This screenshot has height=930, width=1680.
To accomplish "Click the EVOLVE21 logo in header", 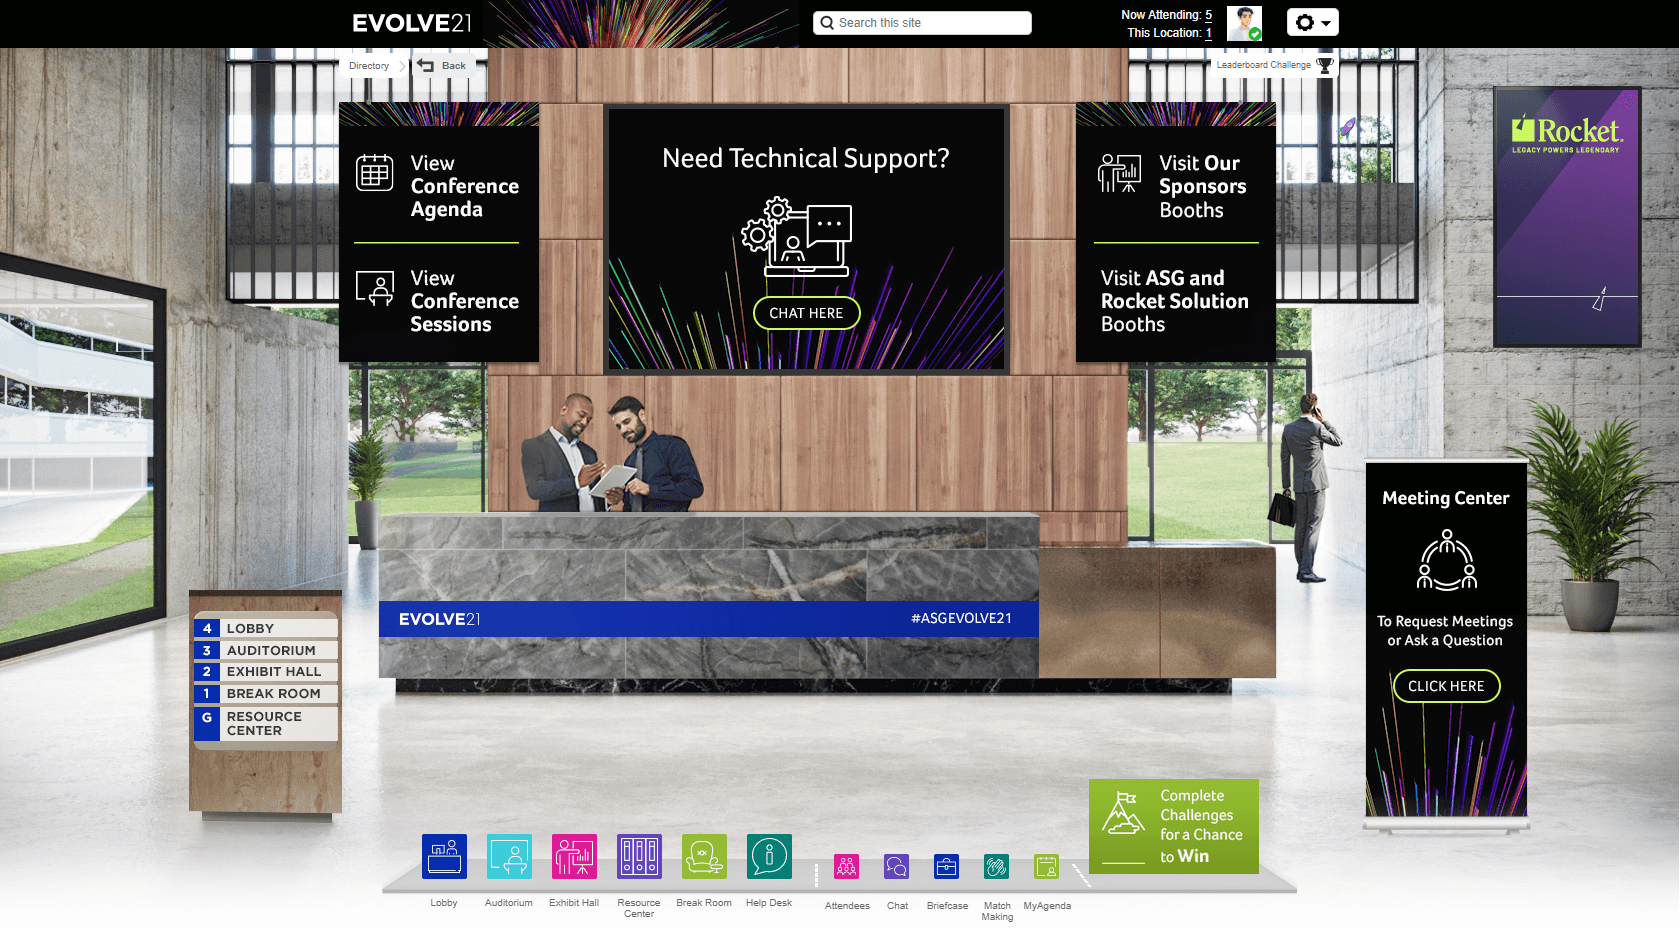I will tap(411, 23).
